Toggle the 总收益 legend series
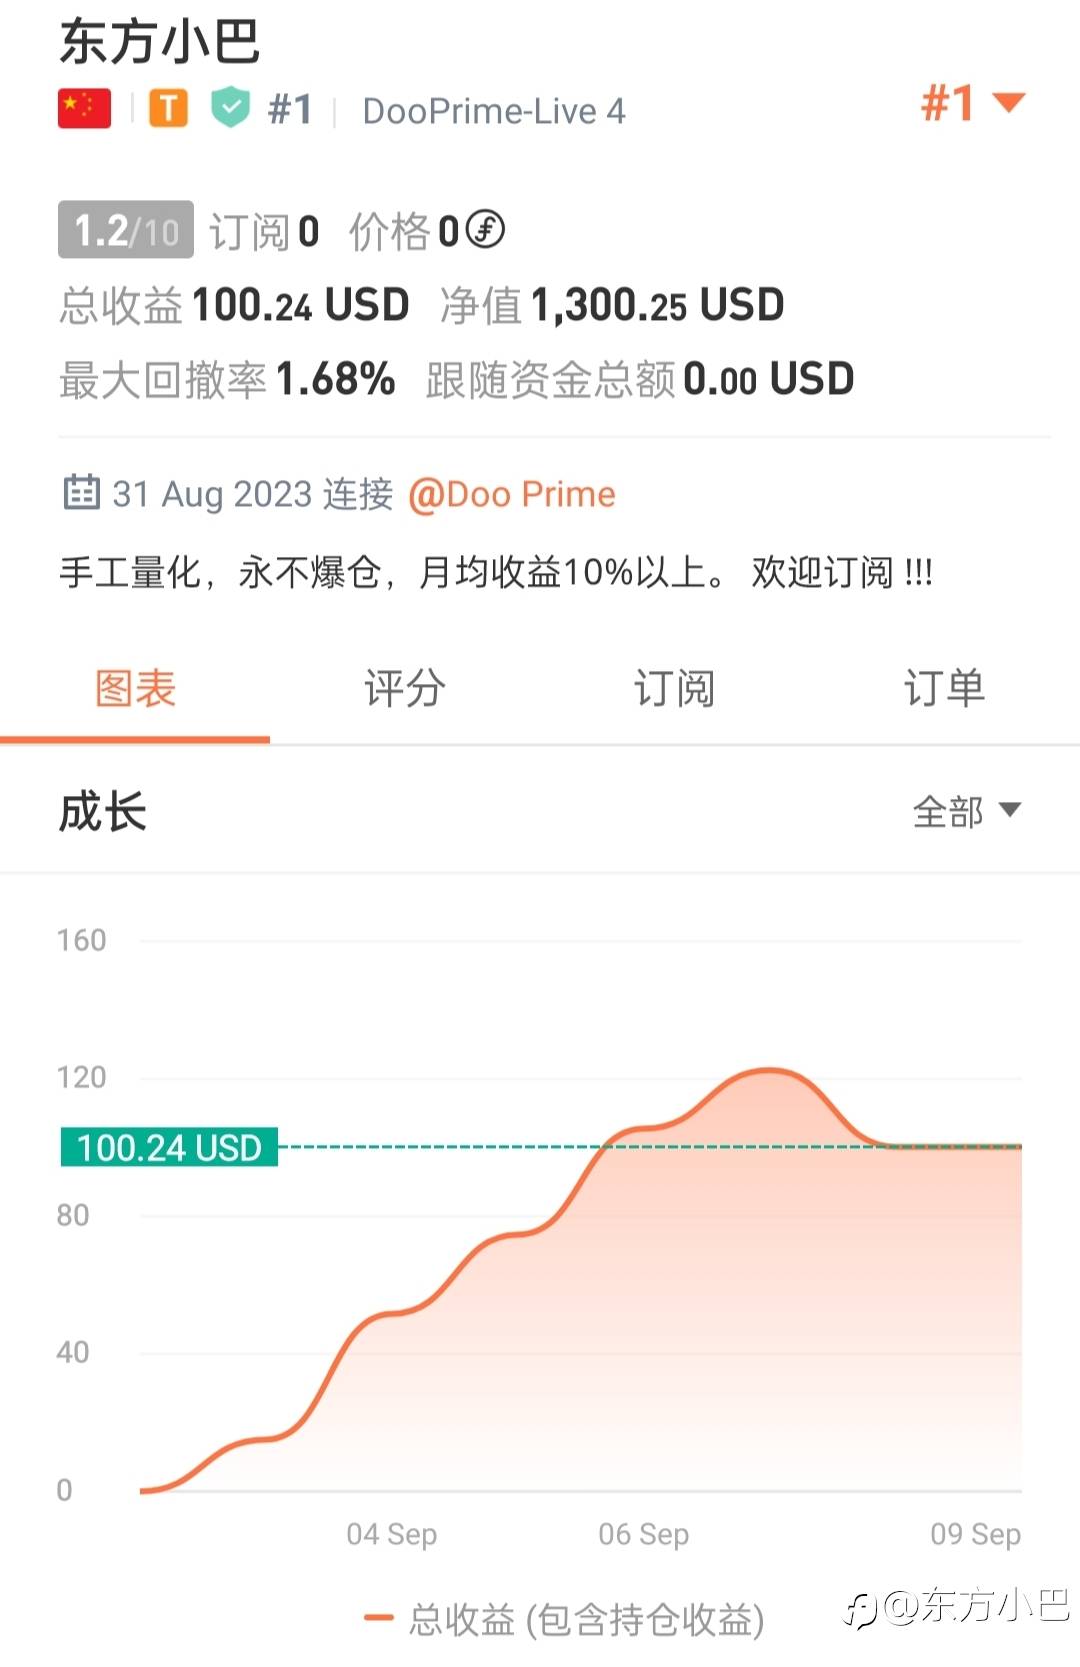Screen dimensions: 1080x1667 point(585,1619)
